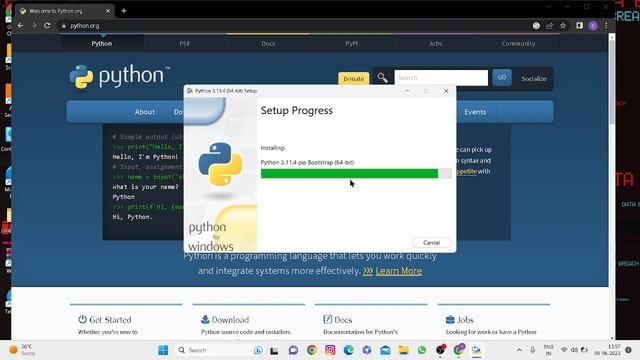Go back in Chrome browser
This screenshot has width=640, height=360.
pyautogui.click(x=20, y=25)
